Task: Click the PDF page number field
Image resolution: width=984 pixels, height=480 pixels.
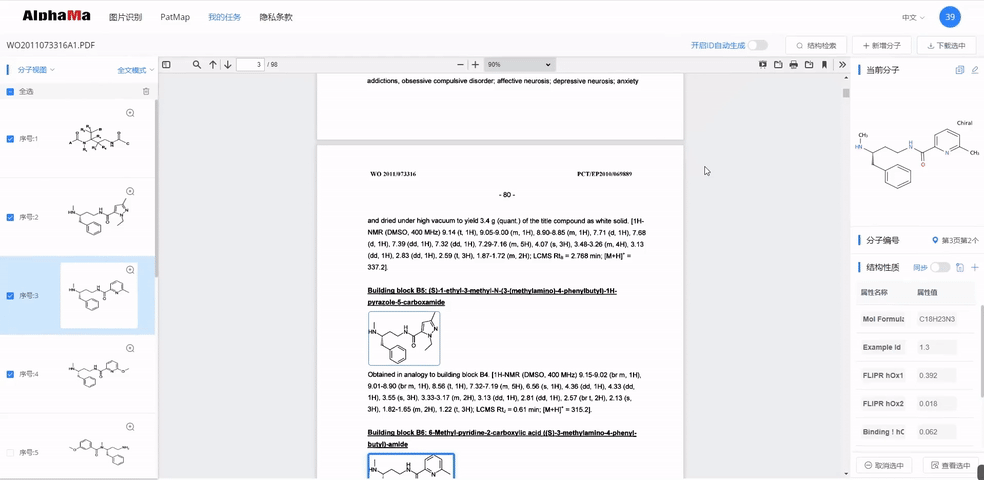Action: 250,65
